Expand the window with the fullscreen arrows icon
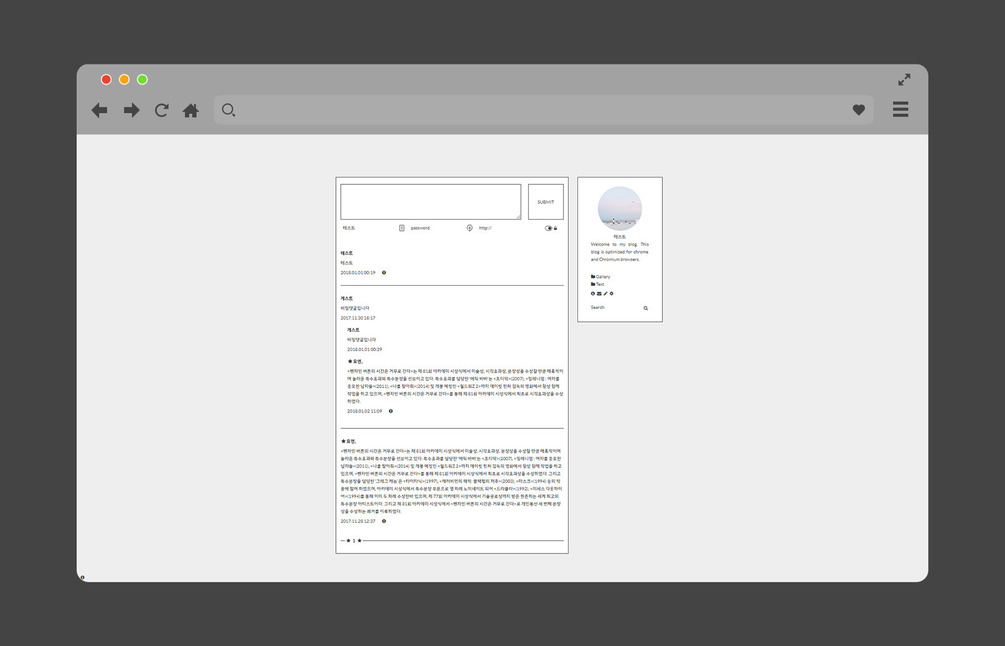The height and width of the screenshot is (646, 1005). pos(904,79)
